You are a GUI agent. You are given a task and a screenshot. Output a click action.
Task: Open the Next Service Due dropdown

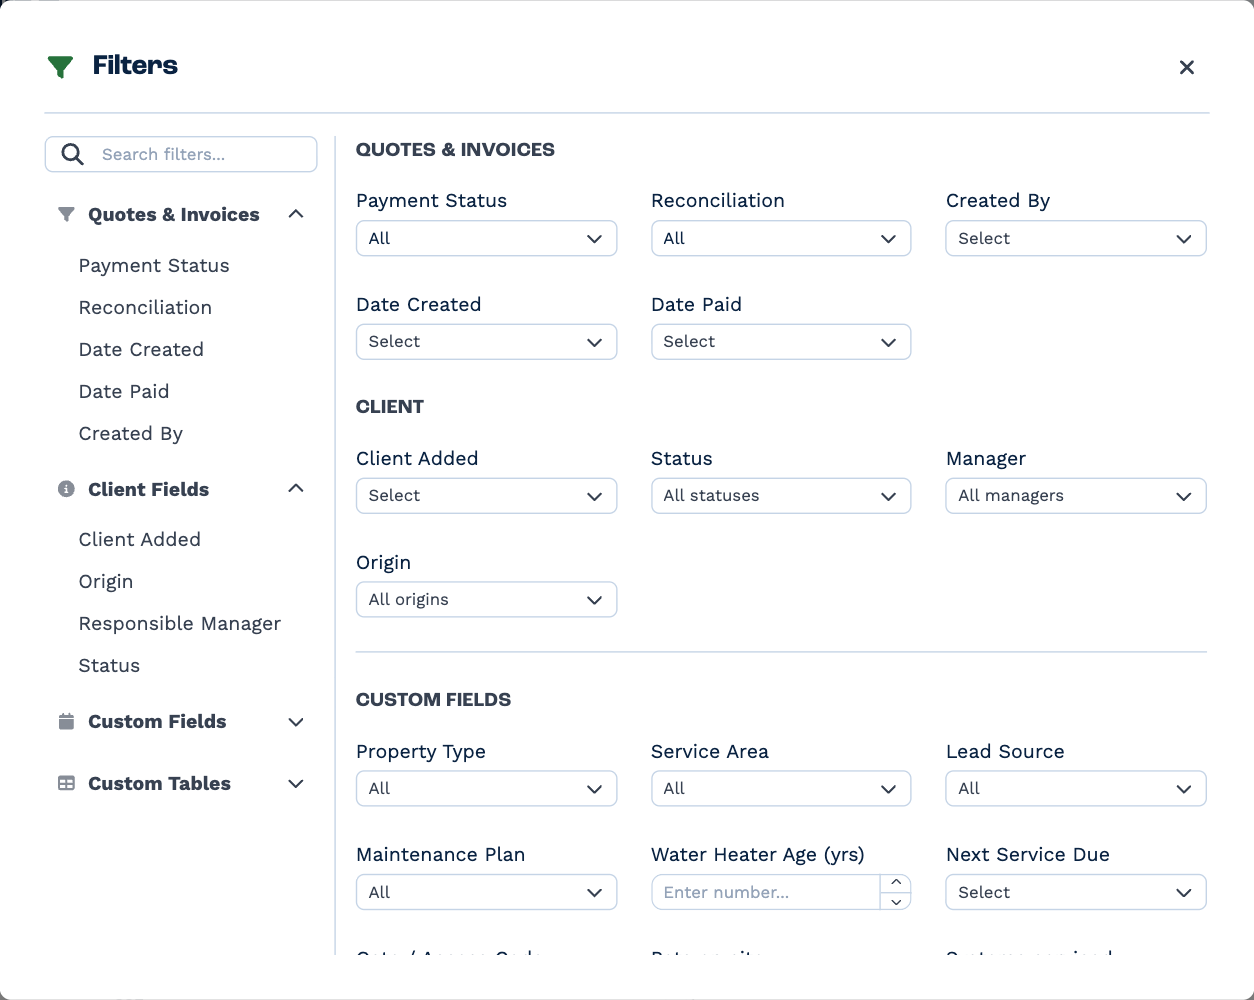point(1076,892)
